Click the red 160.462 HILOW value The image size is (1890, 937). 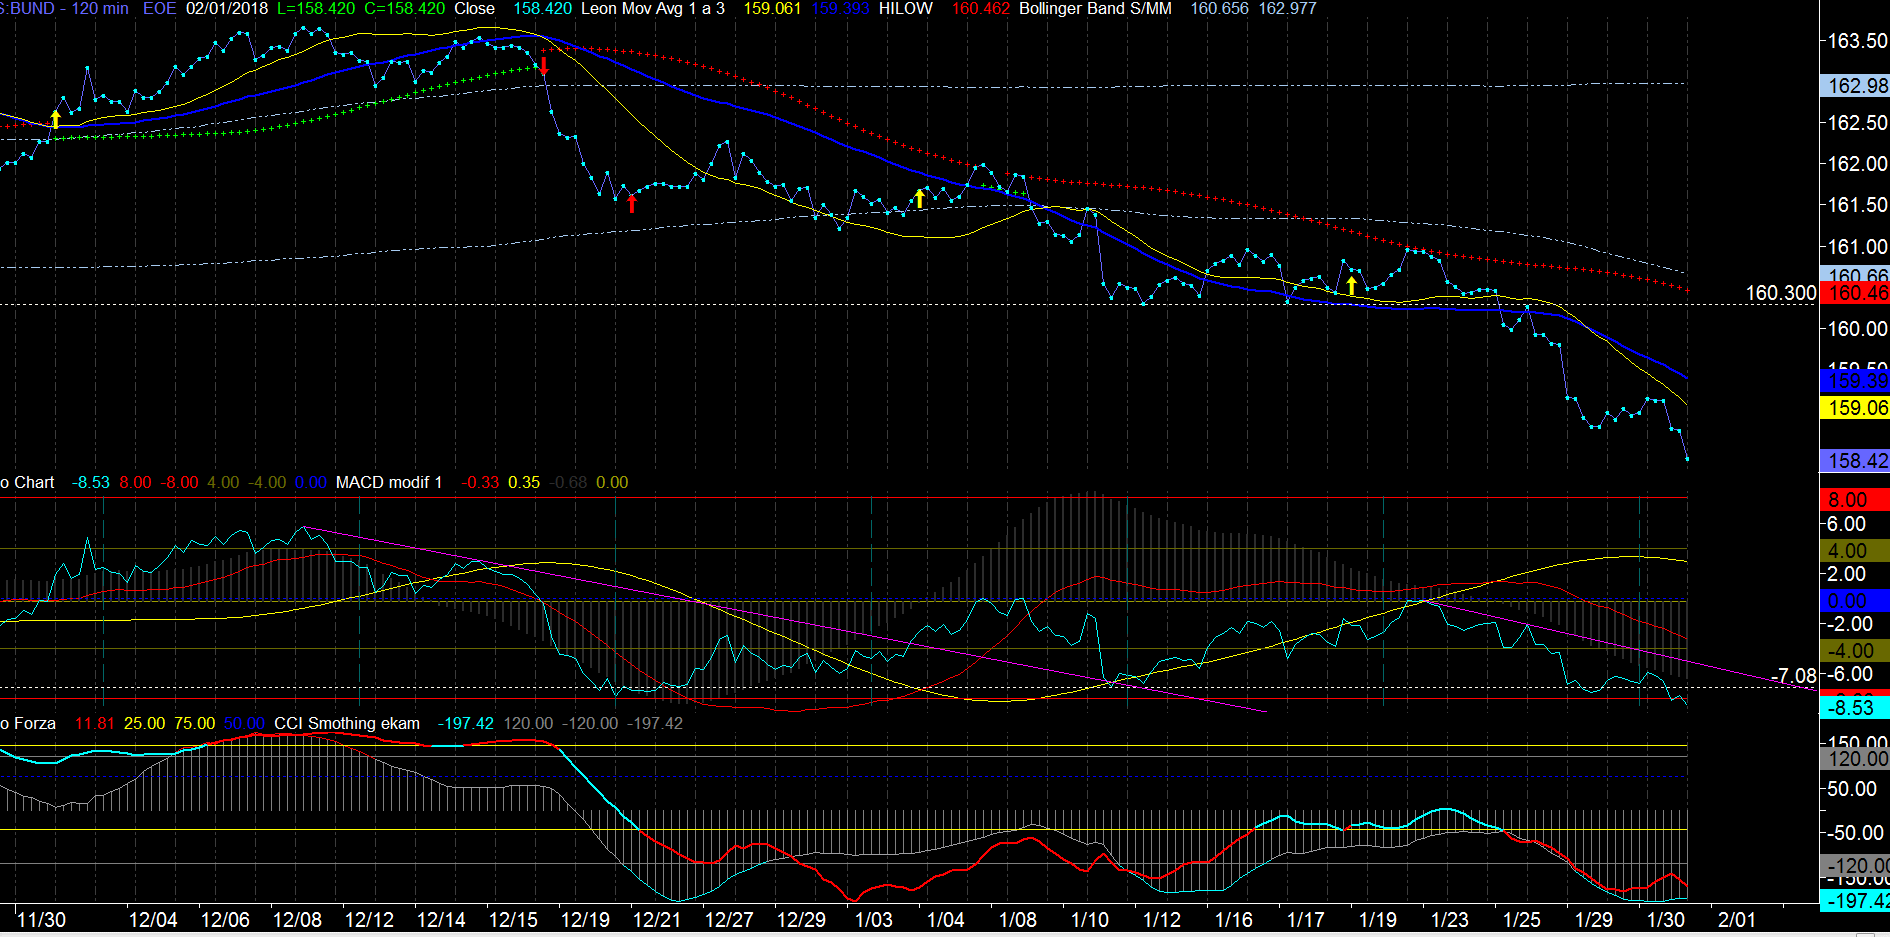pyautogui.click(x=981, y=8)
